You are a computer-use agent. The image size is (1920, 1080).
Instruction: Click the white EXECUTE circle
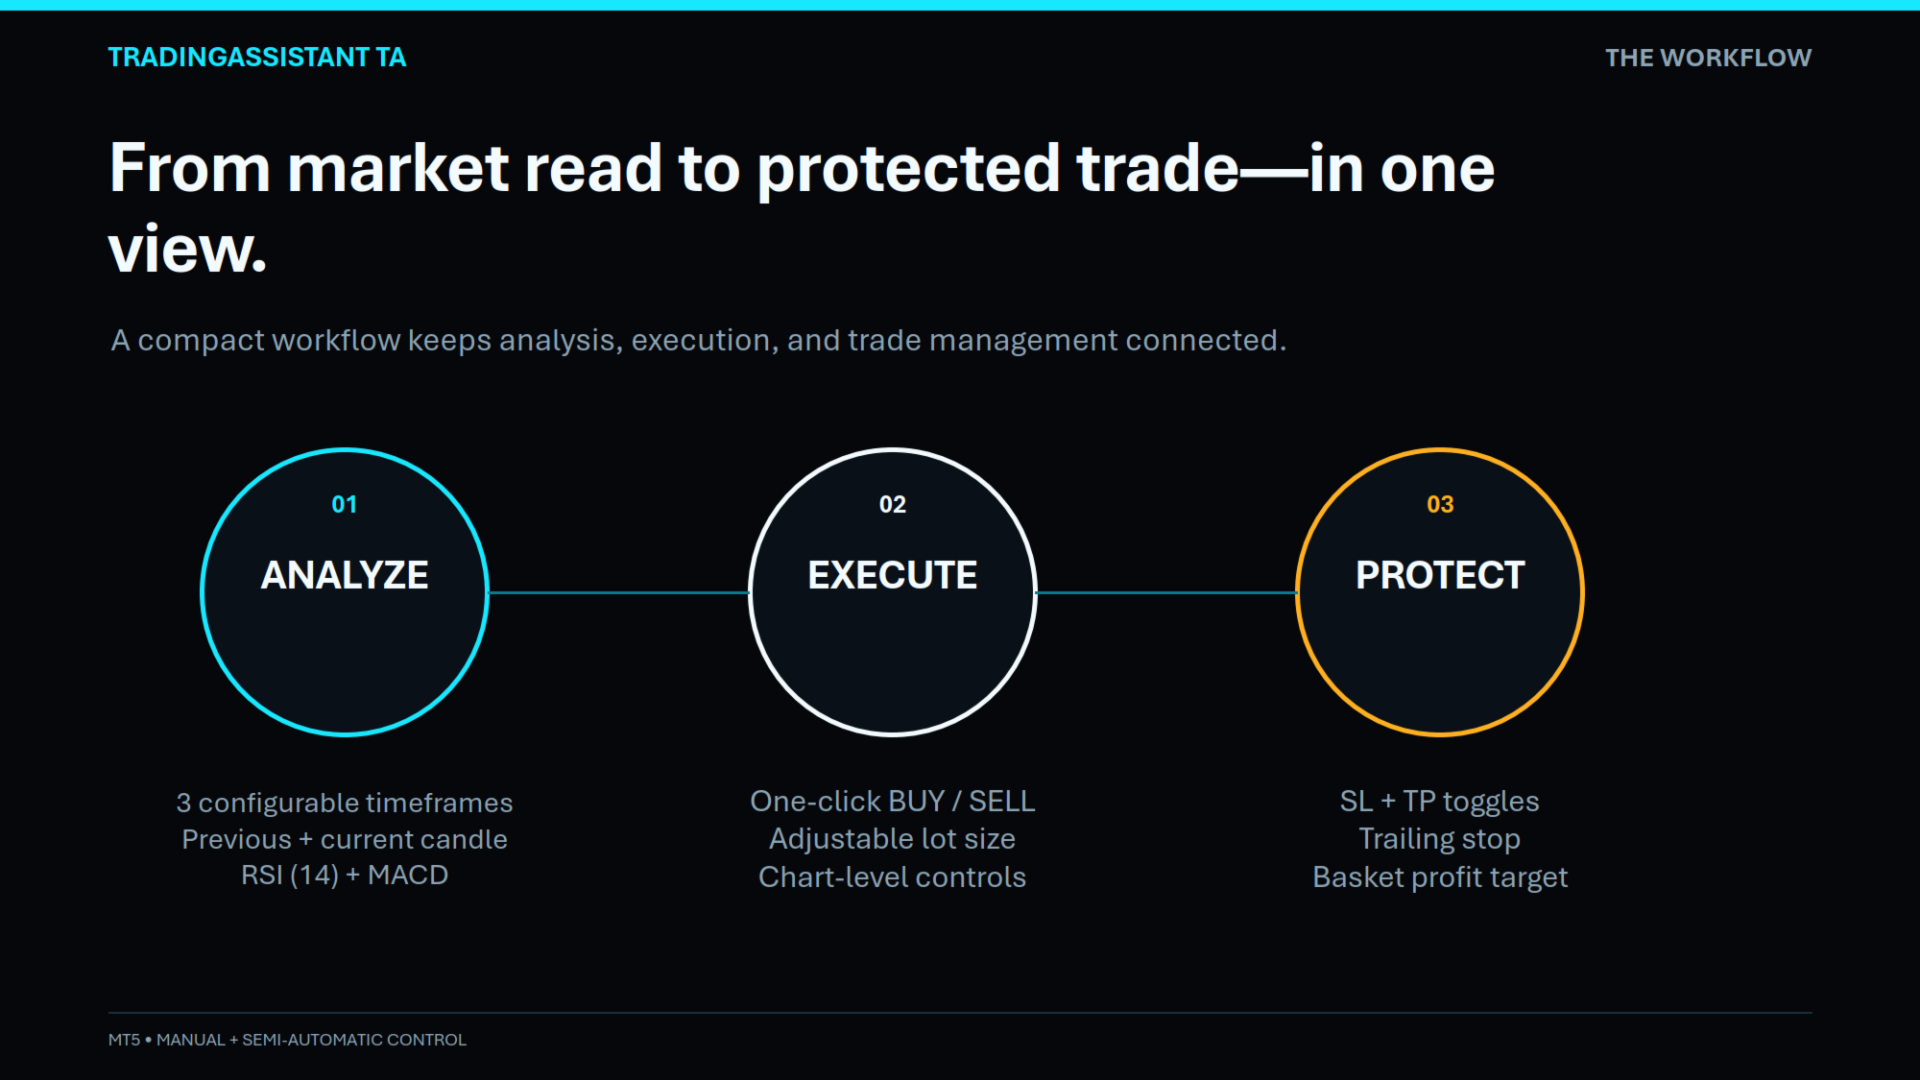pyautogui.click(x=892, y=592)
